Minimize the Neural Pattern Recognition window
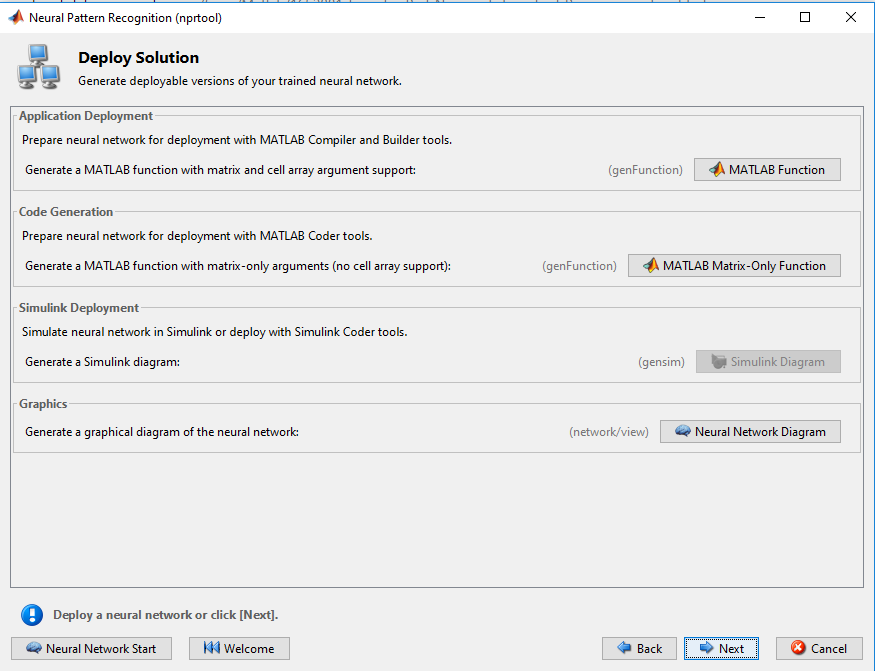The width and height of the screenshot is (875, 671). 759,17
